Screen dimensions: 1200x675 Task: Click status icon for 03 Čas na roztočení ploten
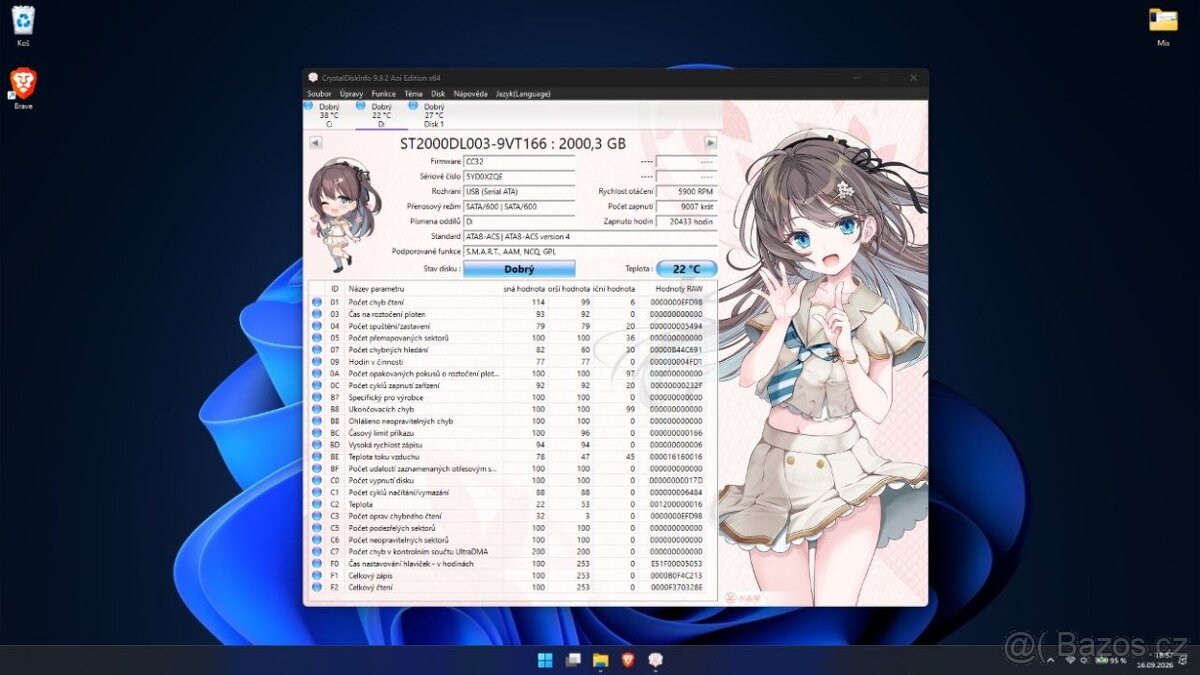[317, 314]
